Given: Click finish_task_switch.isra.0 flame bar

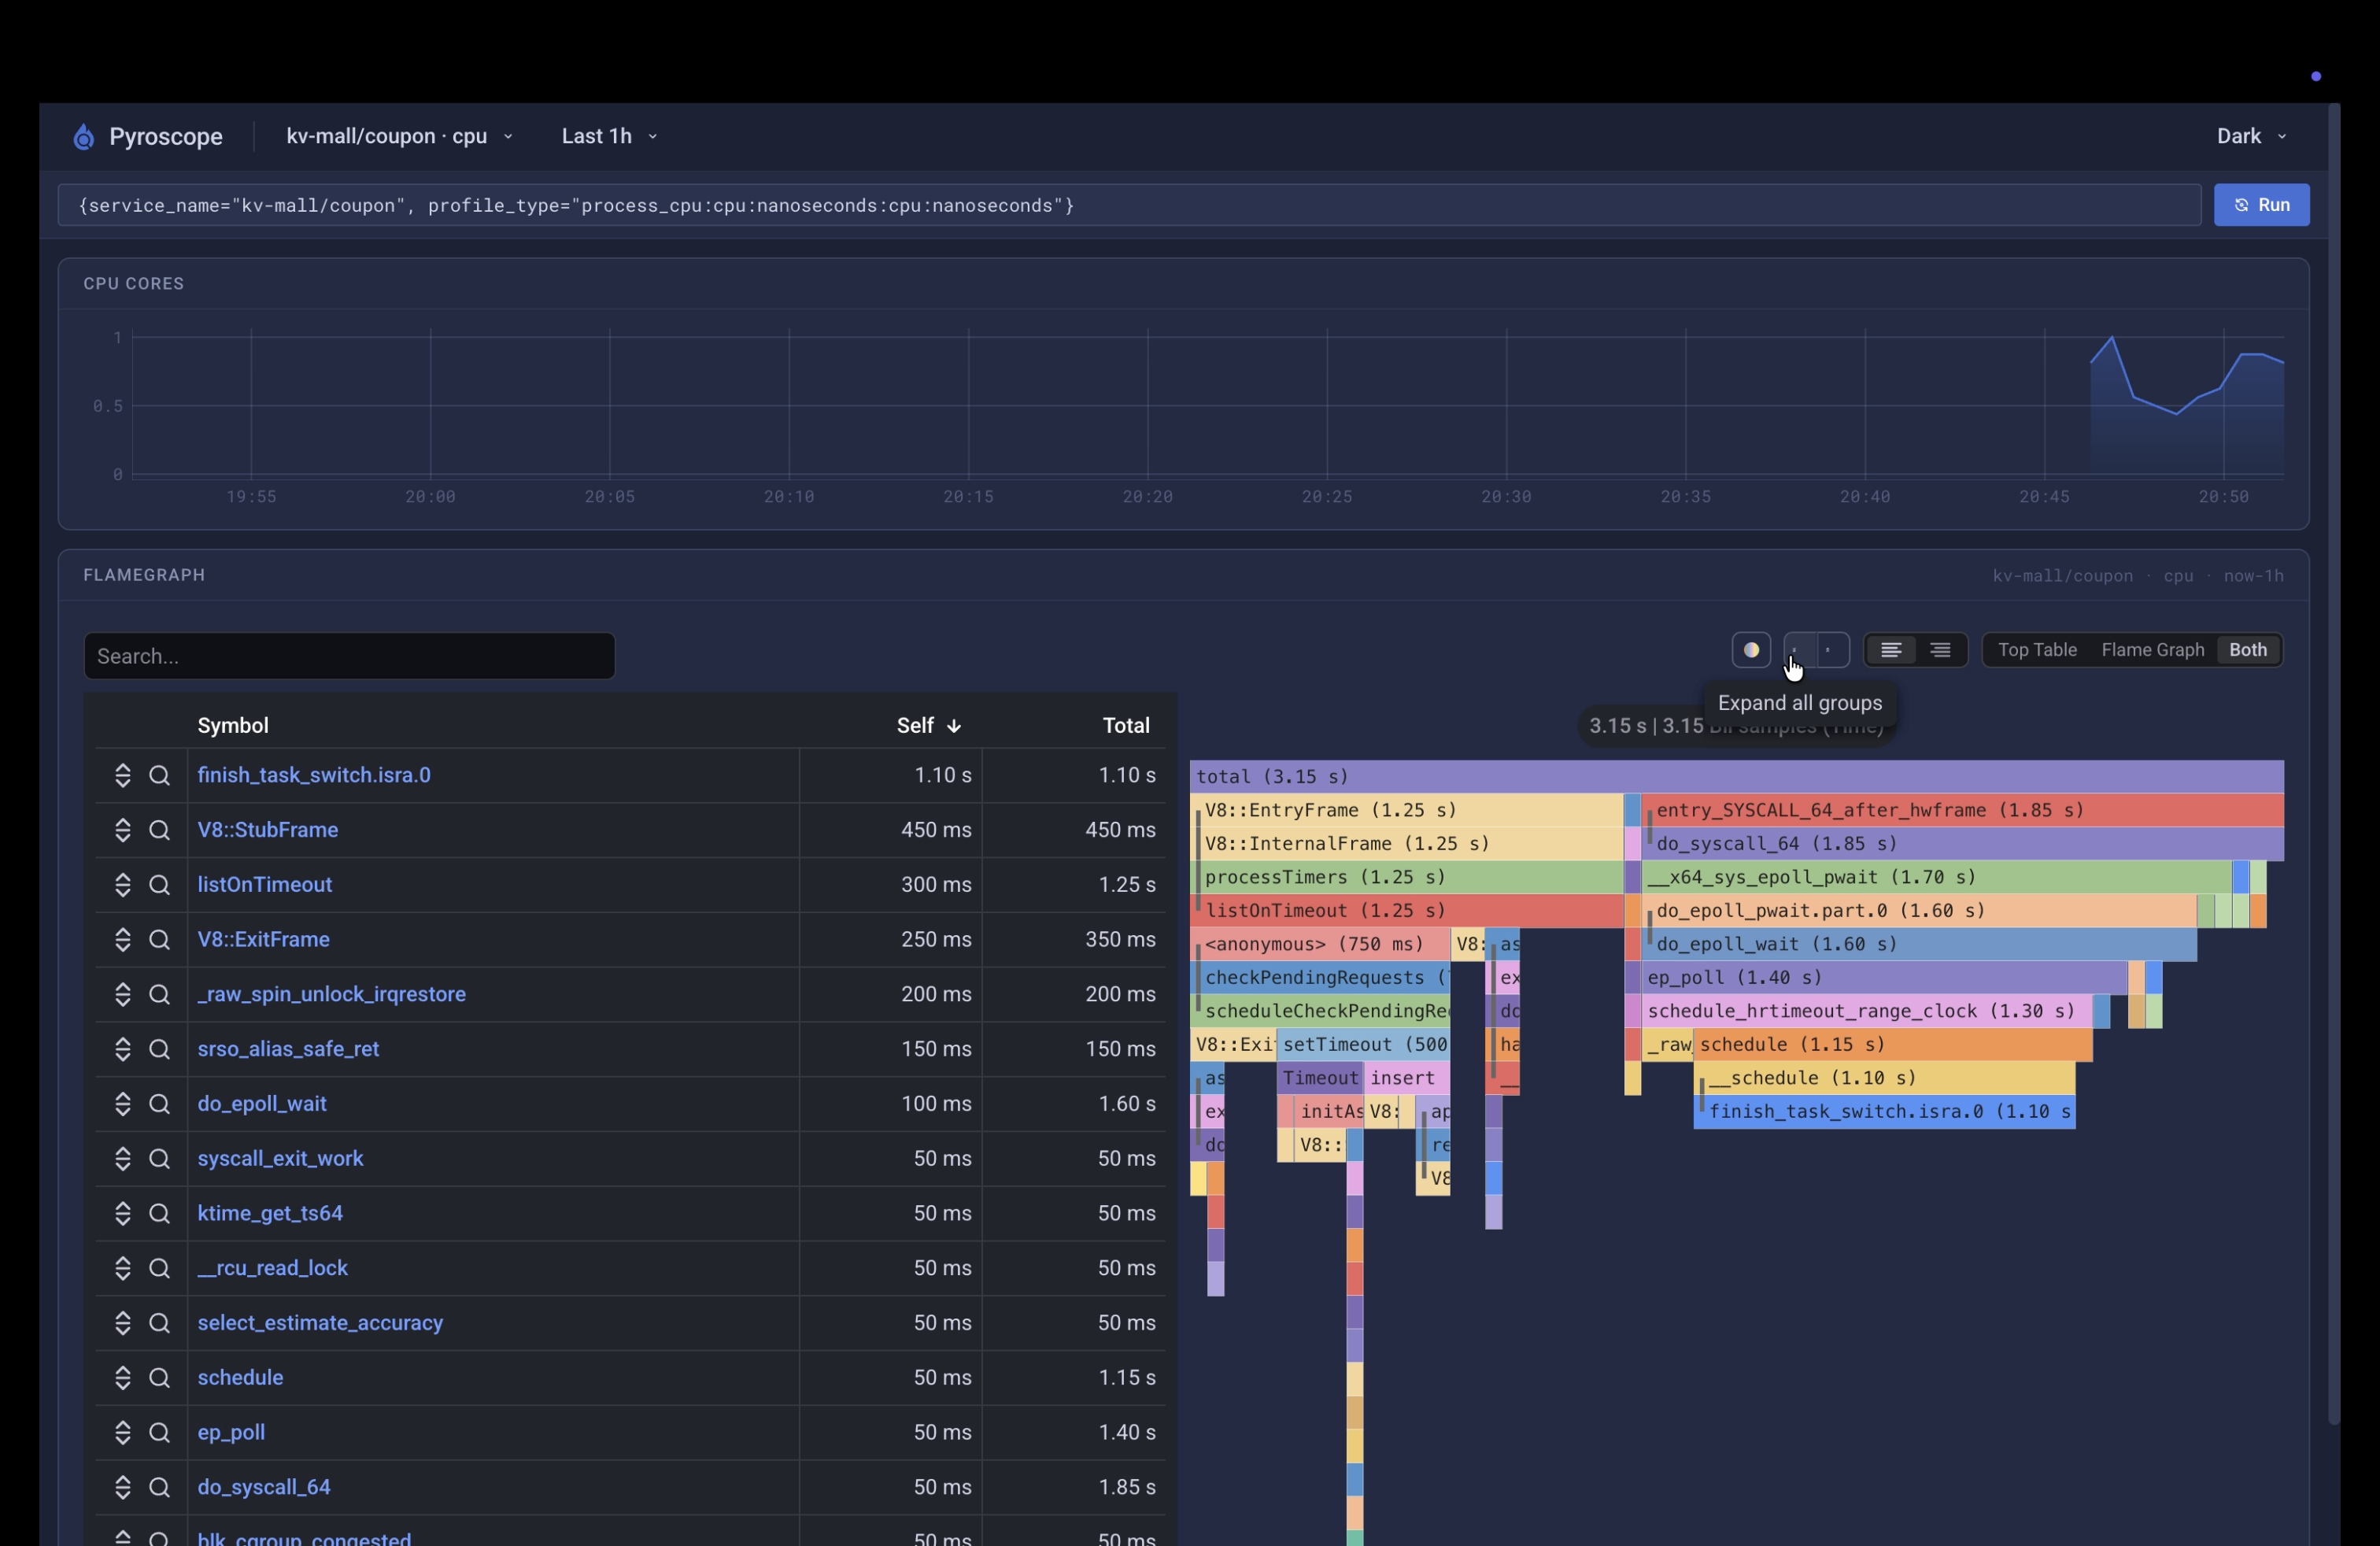Looking at the screenshot, I should 1884,1112.
